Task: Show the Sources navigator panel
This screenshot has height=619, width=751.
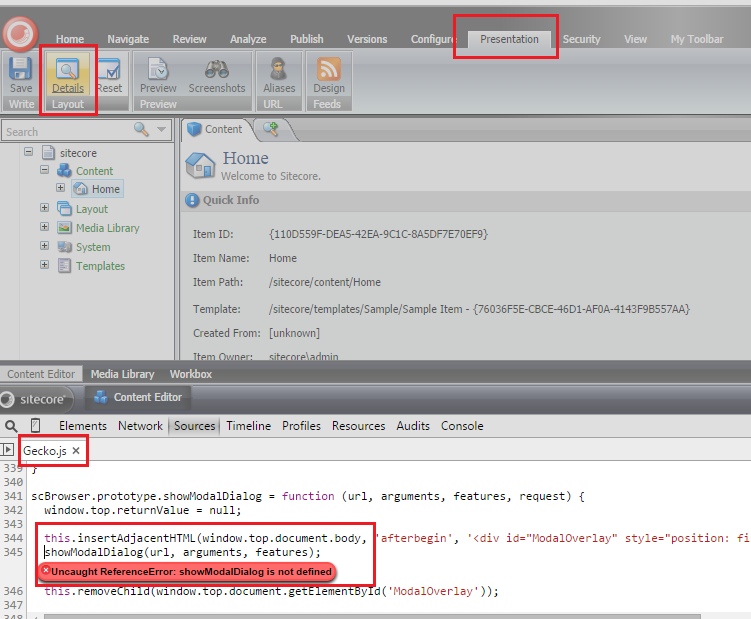Action: 7,450
